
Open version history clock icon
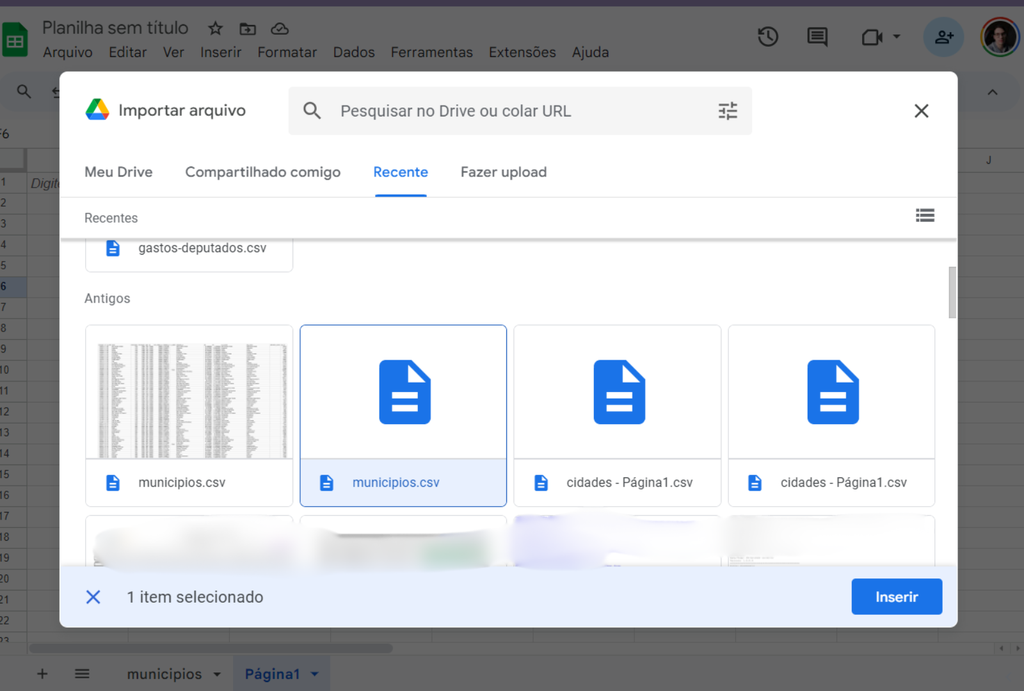pyautogui.click(x=767, y=37)
